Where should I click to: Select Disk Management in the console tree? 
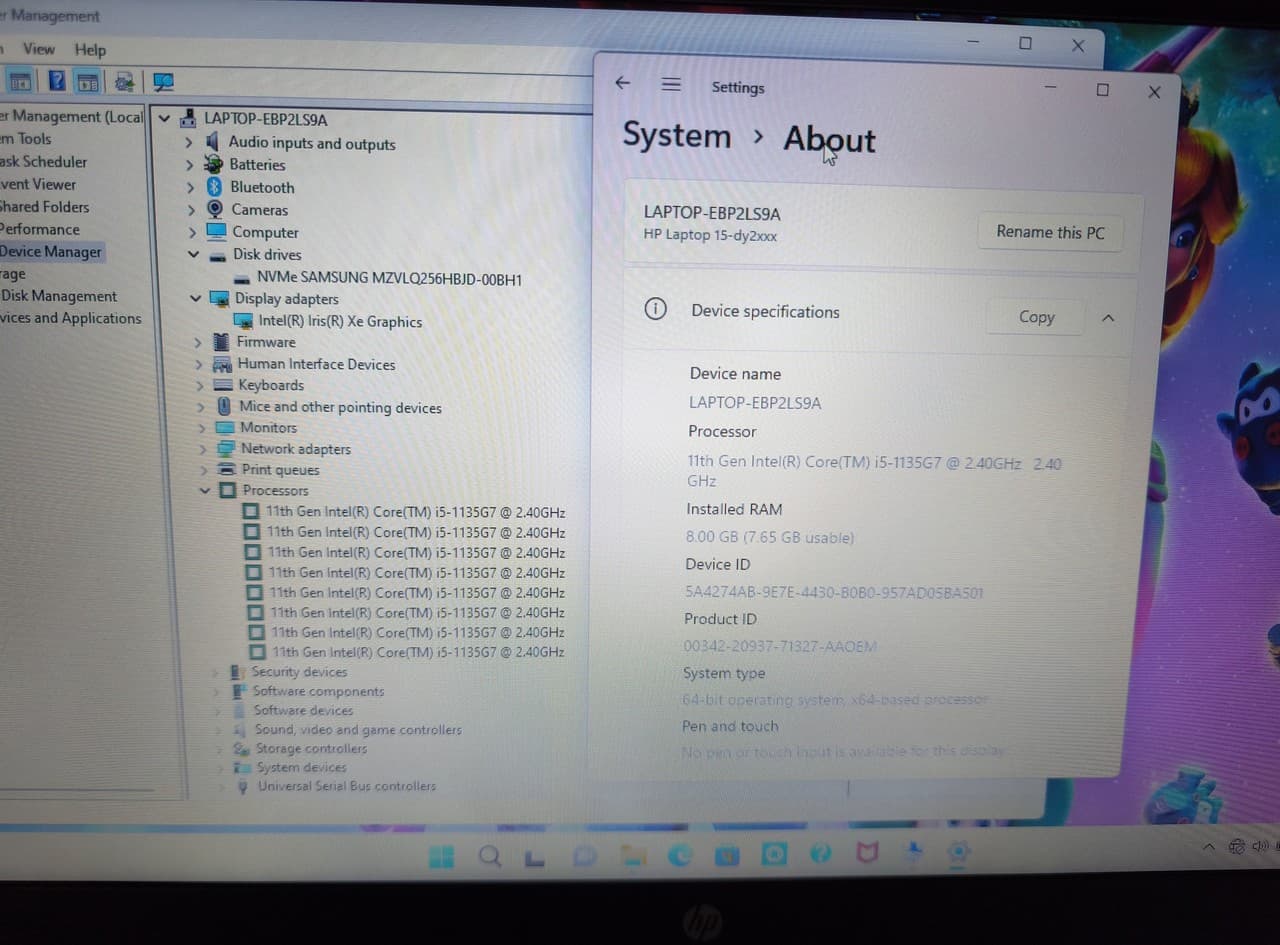(x=59, y=296)
